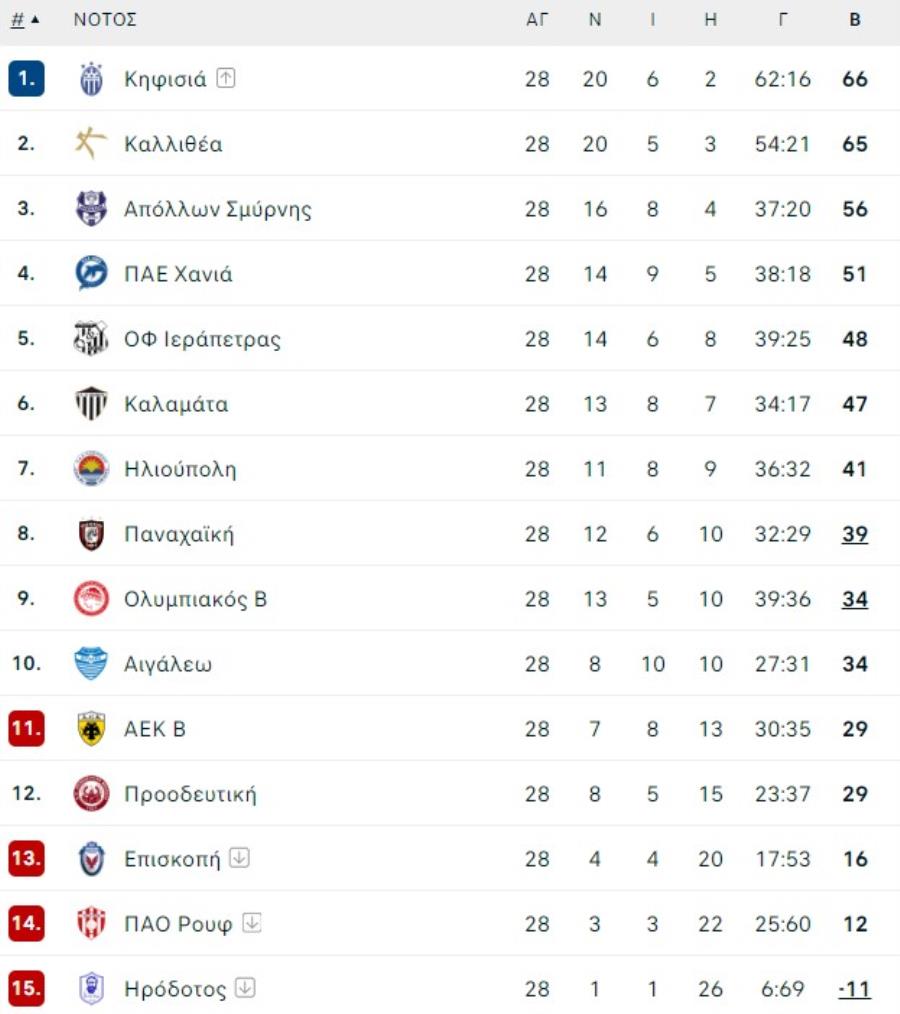Click the relegation arrow icon beside Επισκοπή
The width and height of the screenshot is (900, 1014).
[x=239, y=858]
